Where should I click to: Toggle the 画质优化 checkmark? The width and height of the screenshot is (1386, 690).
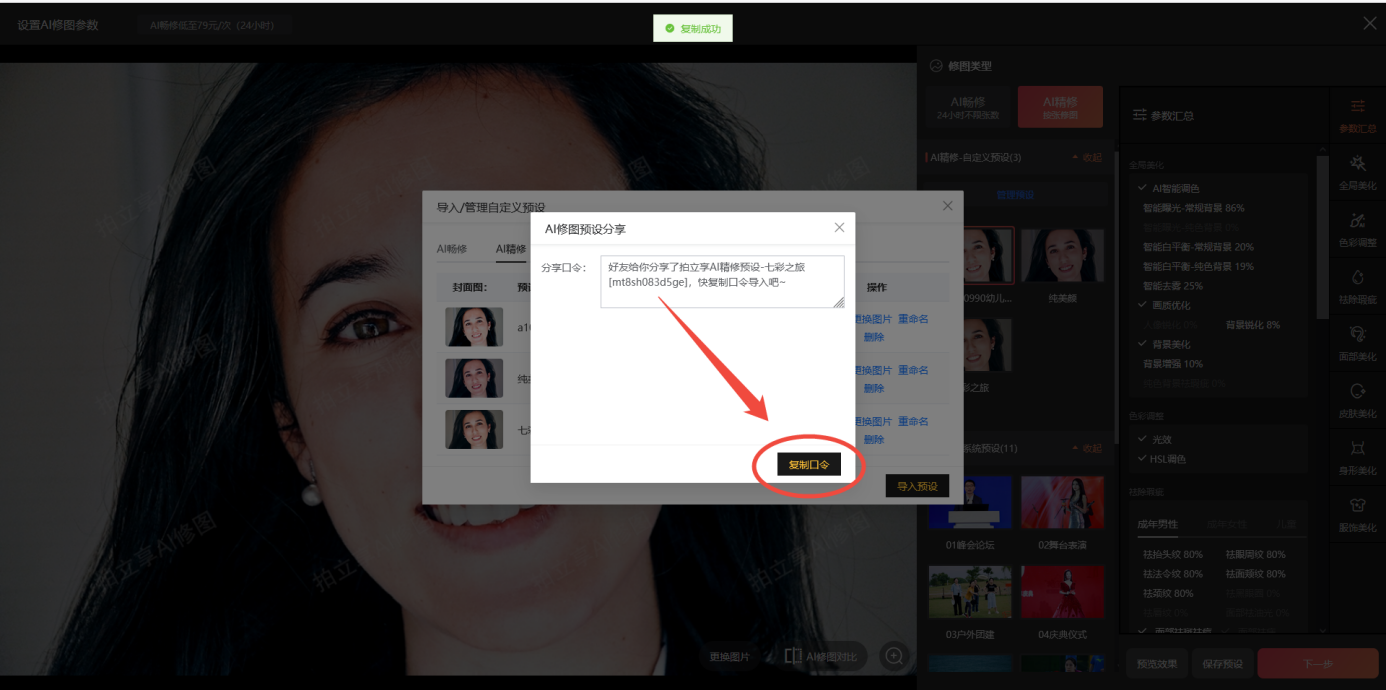[x=1143, y=305]
